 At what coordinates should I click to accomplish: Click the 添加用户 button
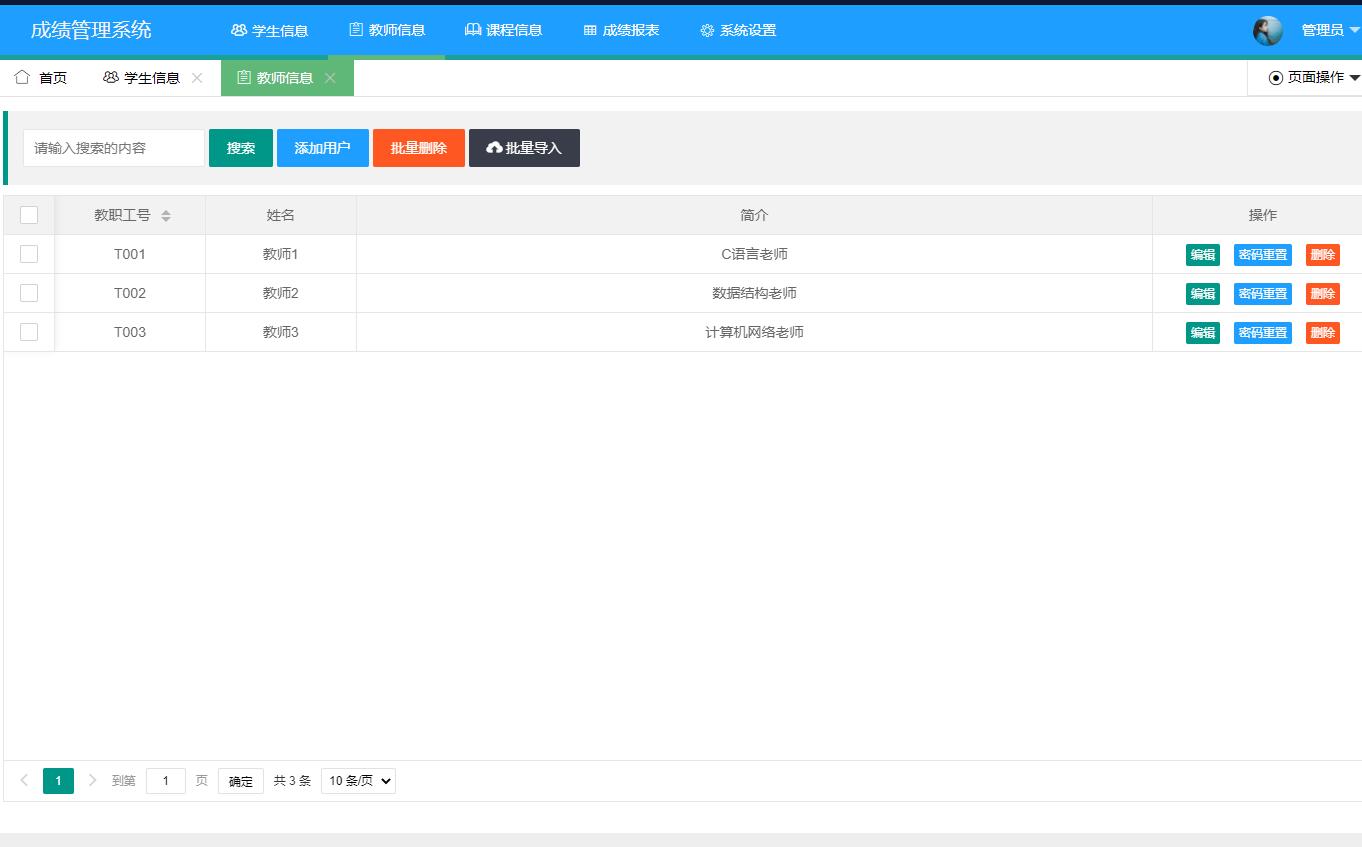[322, 147]
